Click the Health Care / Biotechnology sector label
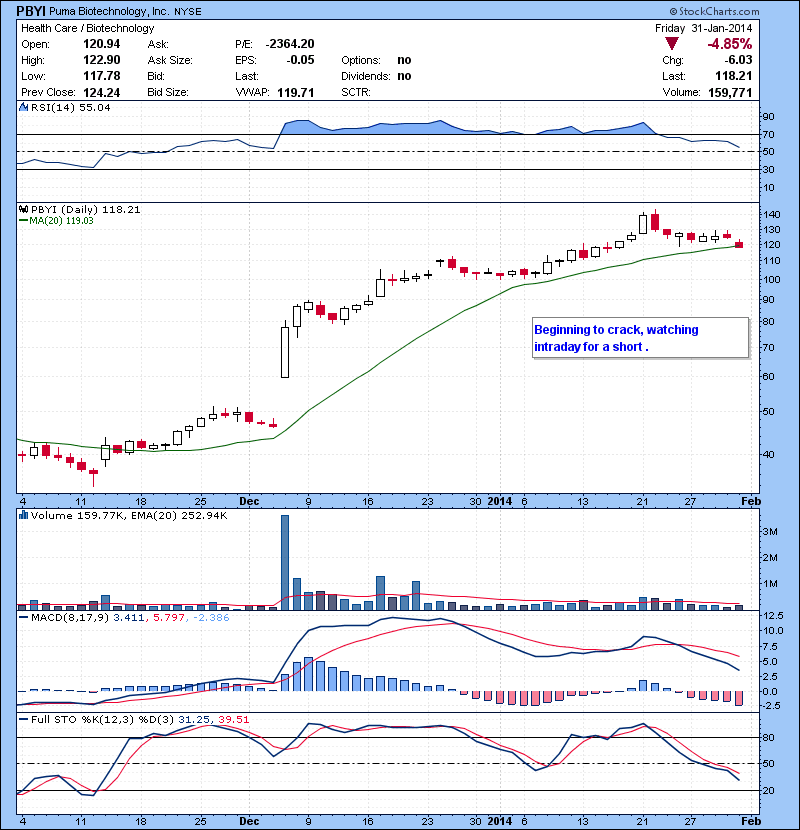Viewport: 800px width, 830px height. point(87,28)
